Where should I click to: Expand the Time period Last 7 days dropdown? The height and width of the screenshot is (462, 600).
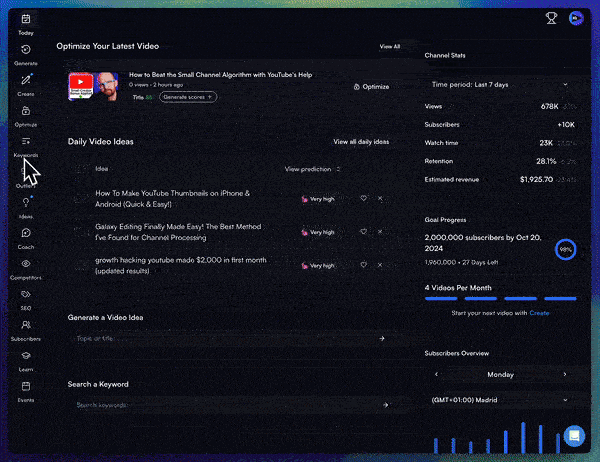click(x=499, y=85)
